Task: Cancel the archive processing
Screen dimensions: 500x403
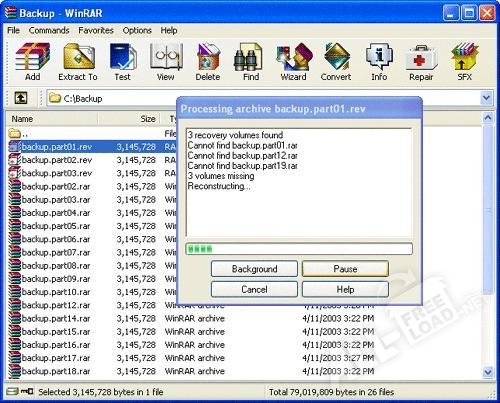Action: [x=254, y=289]
